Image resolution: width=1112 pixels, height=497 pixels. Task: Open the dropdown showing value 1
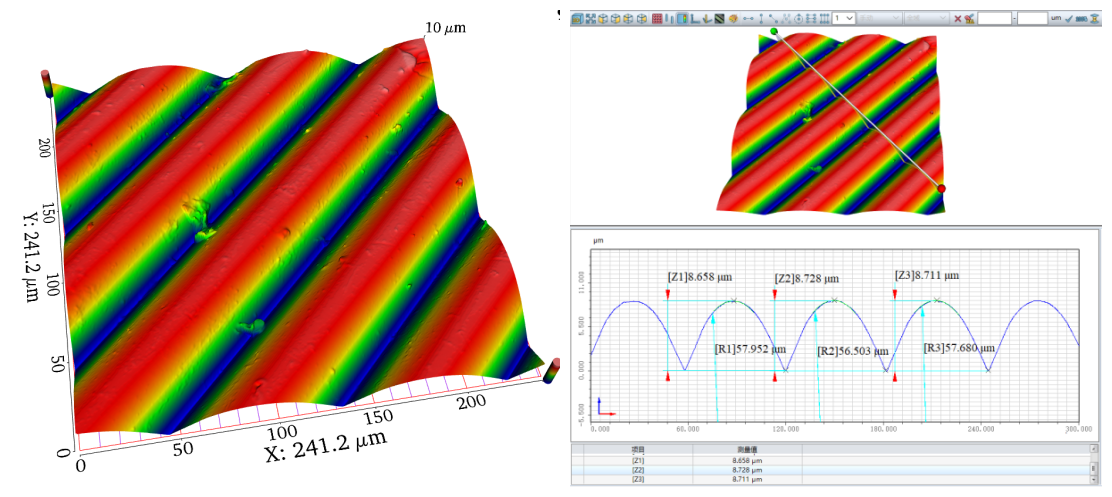pos(844,18)
